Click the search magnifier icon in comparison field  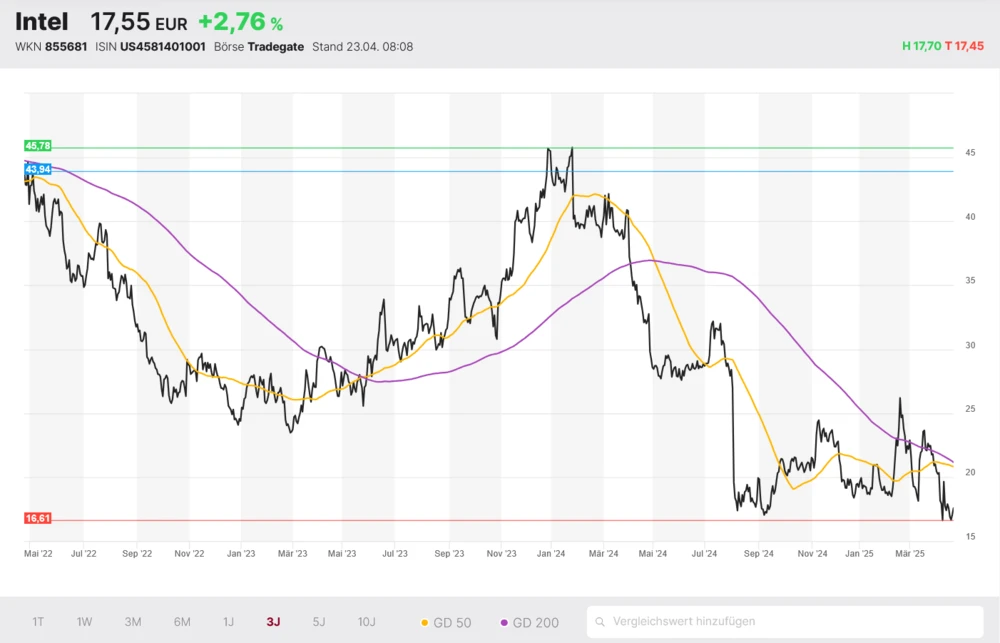(x=600, y=621)
